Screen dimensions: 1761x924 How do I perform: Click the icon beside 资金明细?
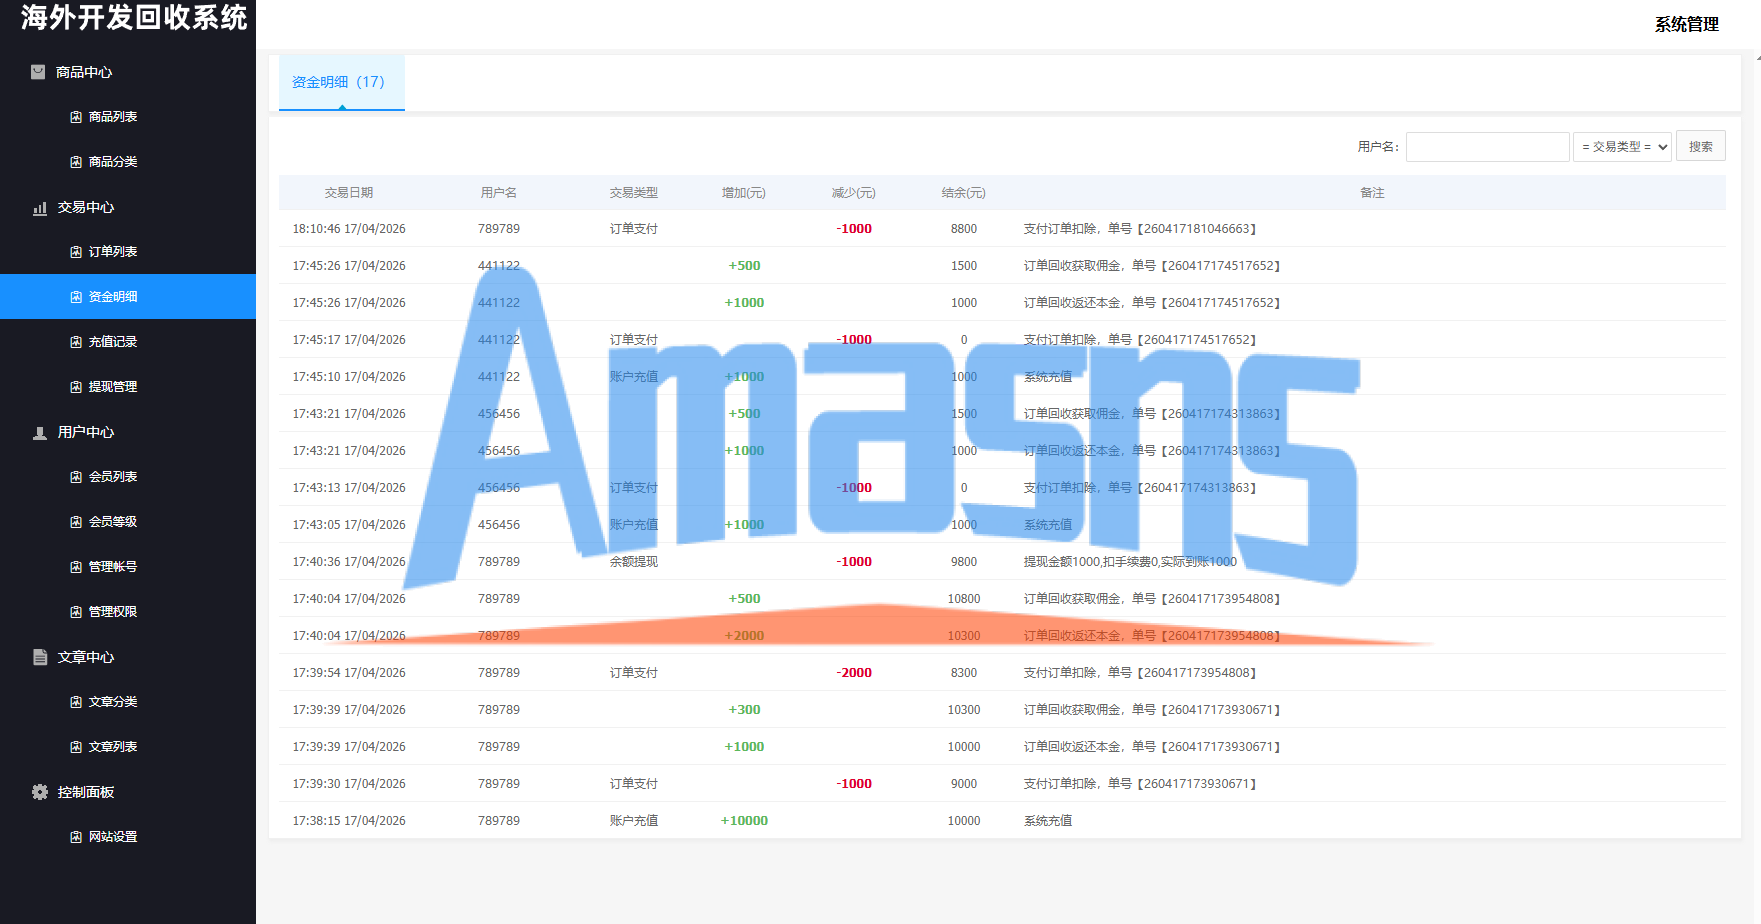(x=76, y=297)
